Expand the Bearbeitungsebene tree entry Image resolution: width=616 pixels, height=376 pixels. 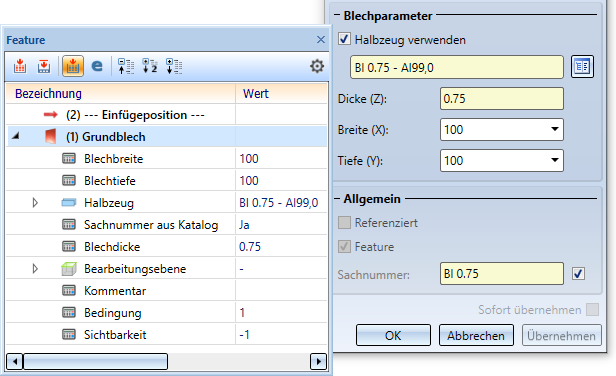(35, 269)
